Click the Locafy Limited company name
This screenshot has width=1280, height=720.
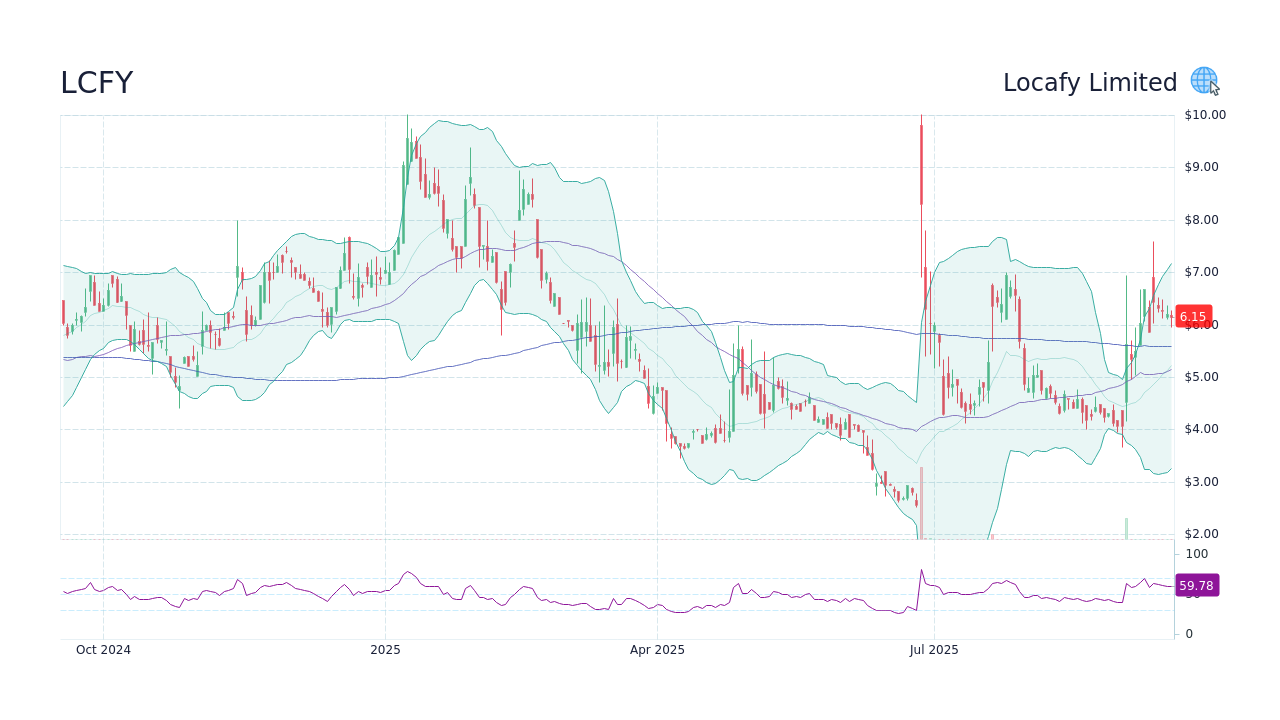[x=1090, y=83]
